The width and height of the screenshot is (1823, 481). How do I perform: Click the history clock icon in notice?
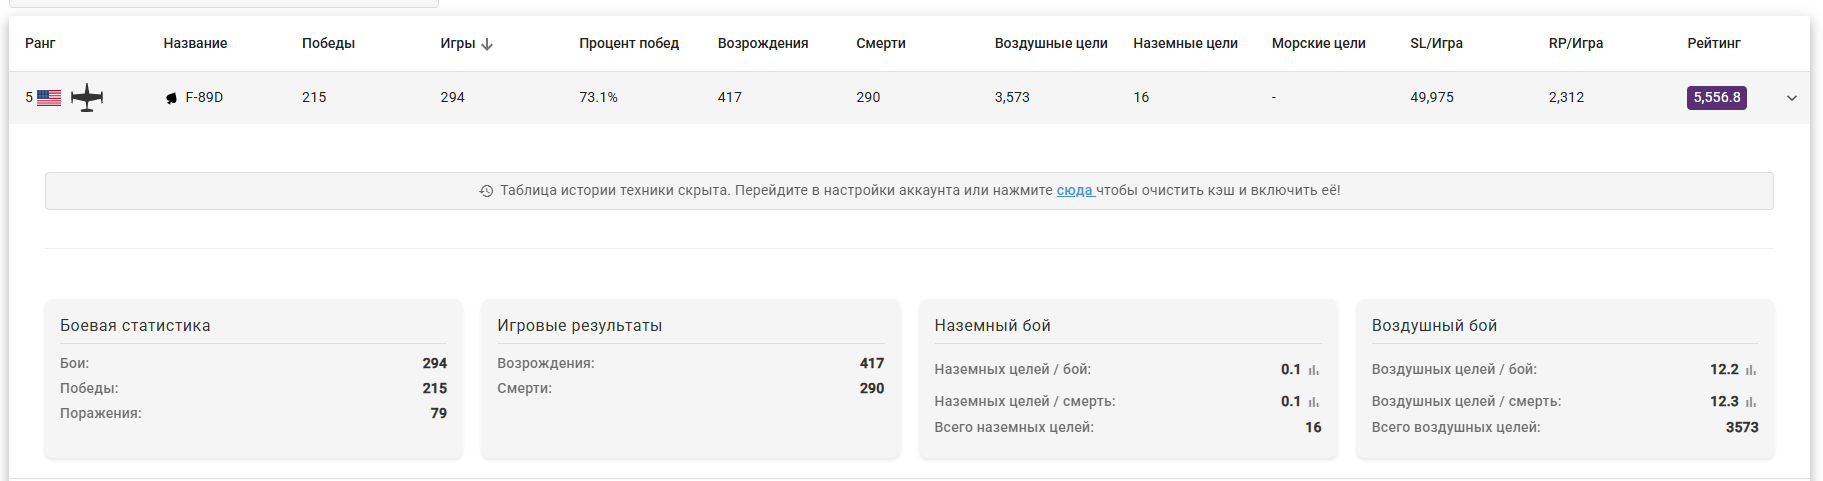click(x=486, y=191)
